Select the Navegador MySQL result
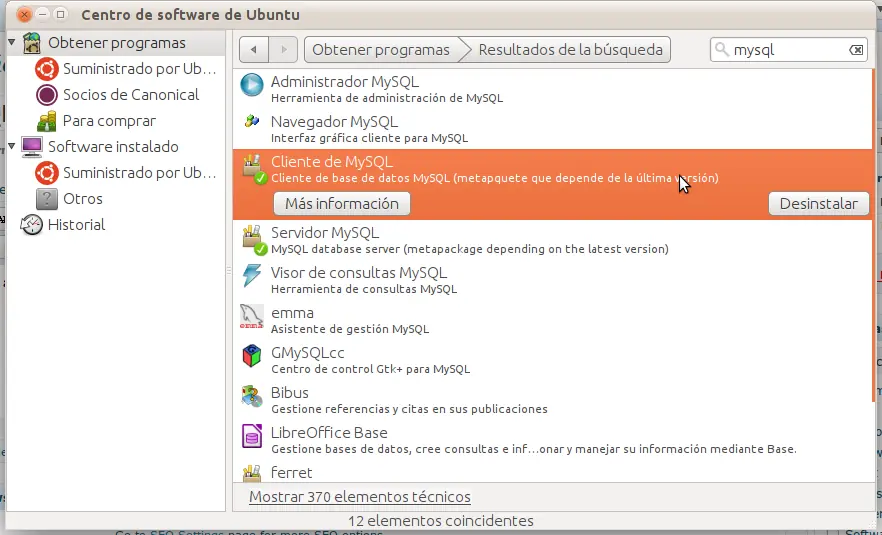 click(552, 129)
